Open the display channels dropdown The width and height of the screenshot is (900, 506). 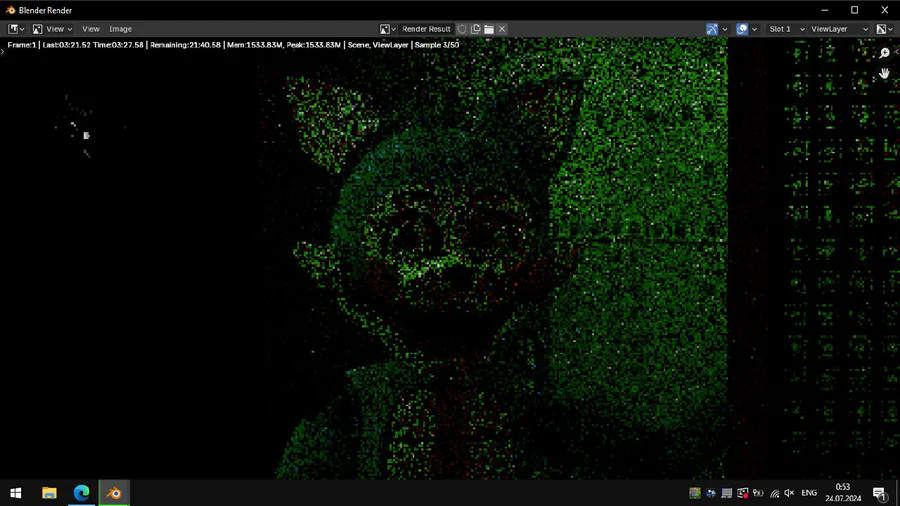tap(885, 29)
